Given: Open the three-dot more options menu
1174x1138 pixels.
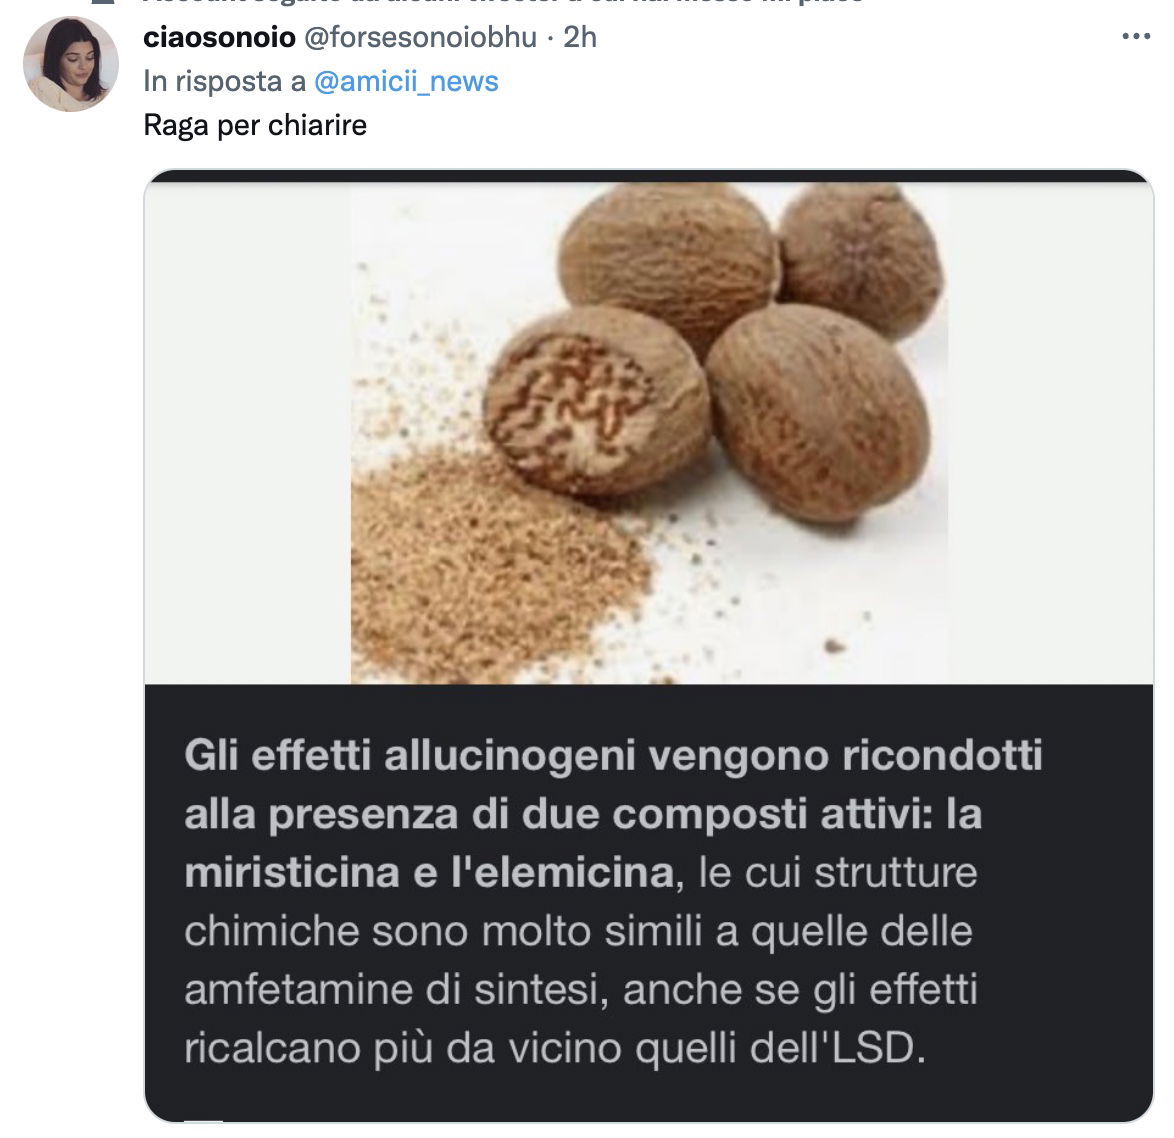Looking at the screenshot, I should (1135, 36).
